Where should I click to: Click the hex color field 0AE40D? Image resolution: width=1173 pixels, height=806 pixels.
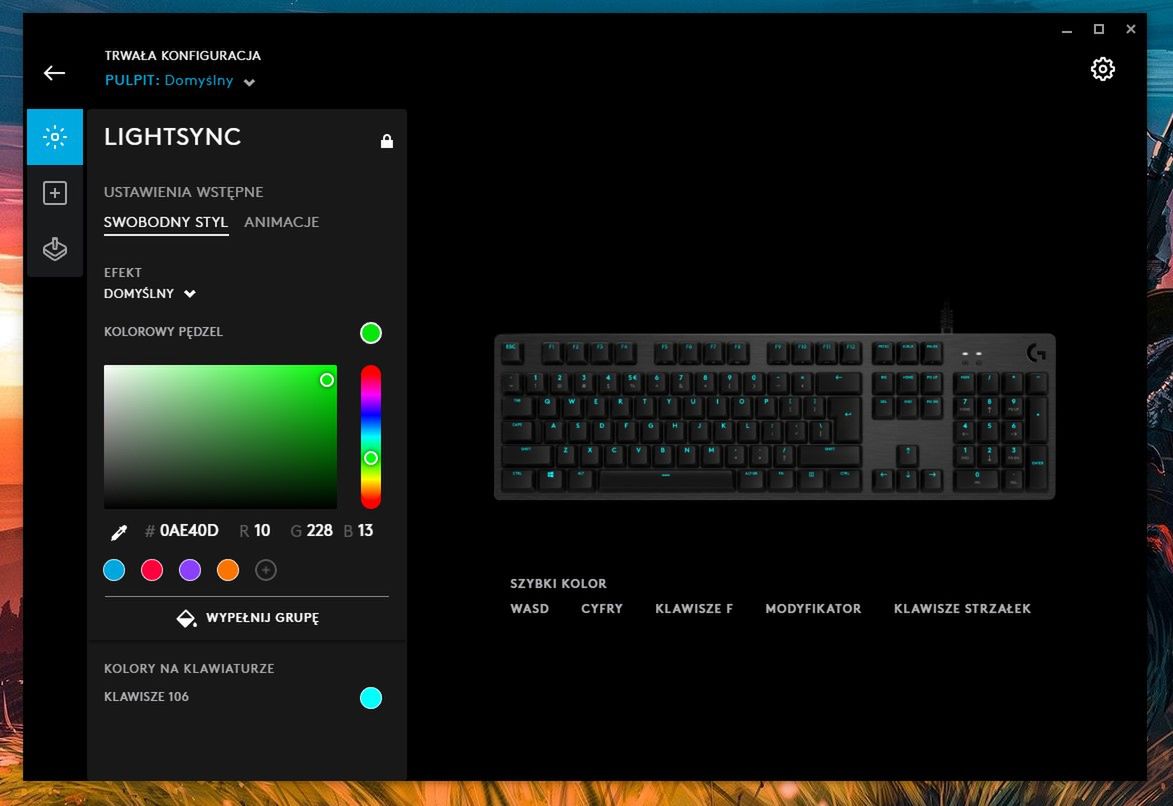[x=189, y=531]
